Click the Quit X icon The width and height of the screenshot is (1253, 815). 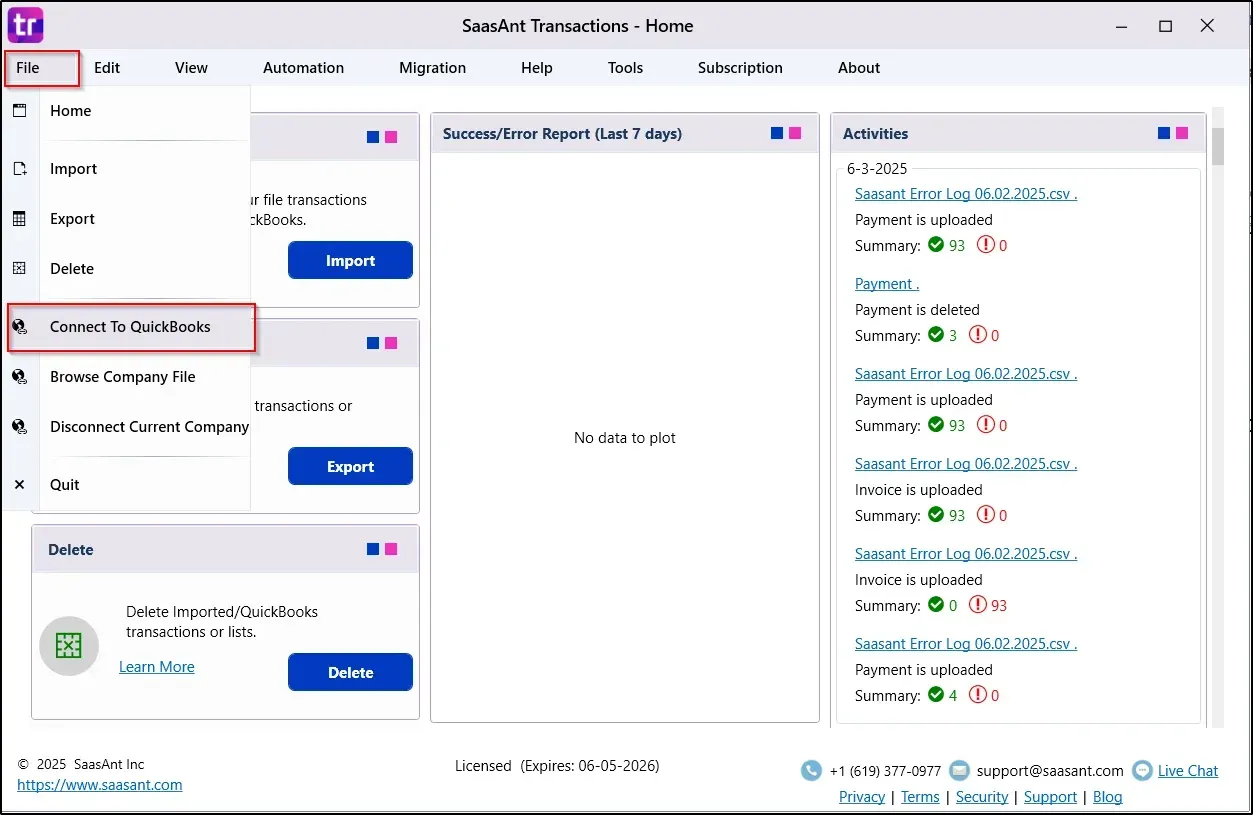19,485
